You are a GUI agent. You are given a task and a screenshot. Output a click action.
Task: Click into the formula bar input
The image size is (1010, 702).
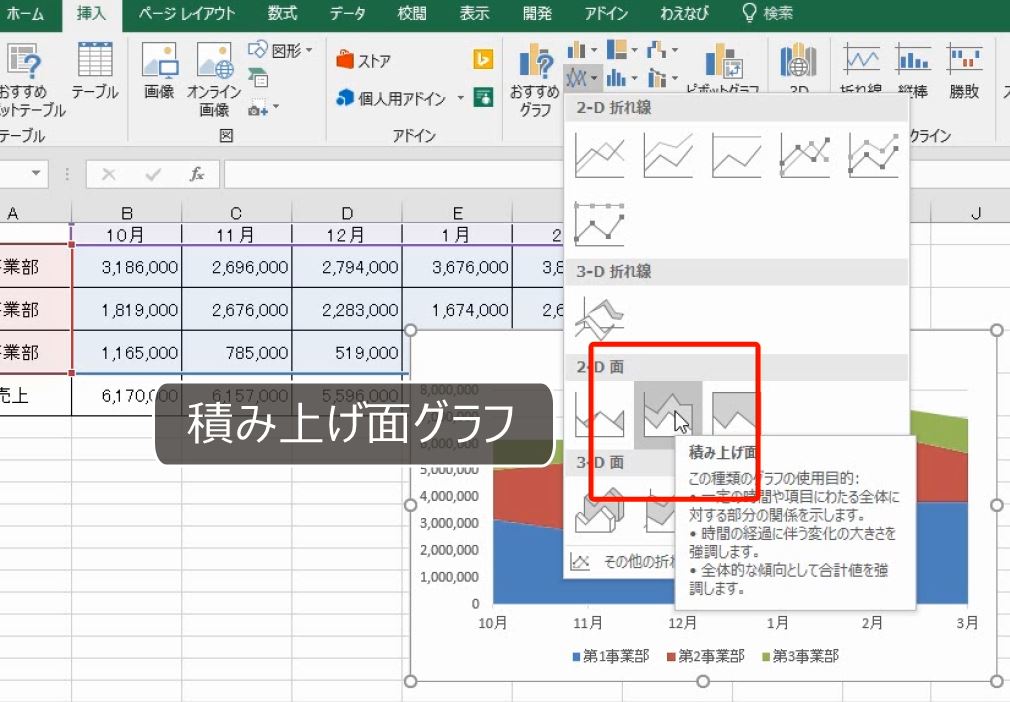tap(393, 174)
